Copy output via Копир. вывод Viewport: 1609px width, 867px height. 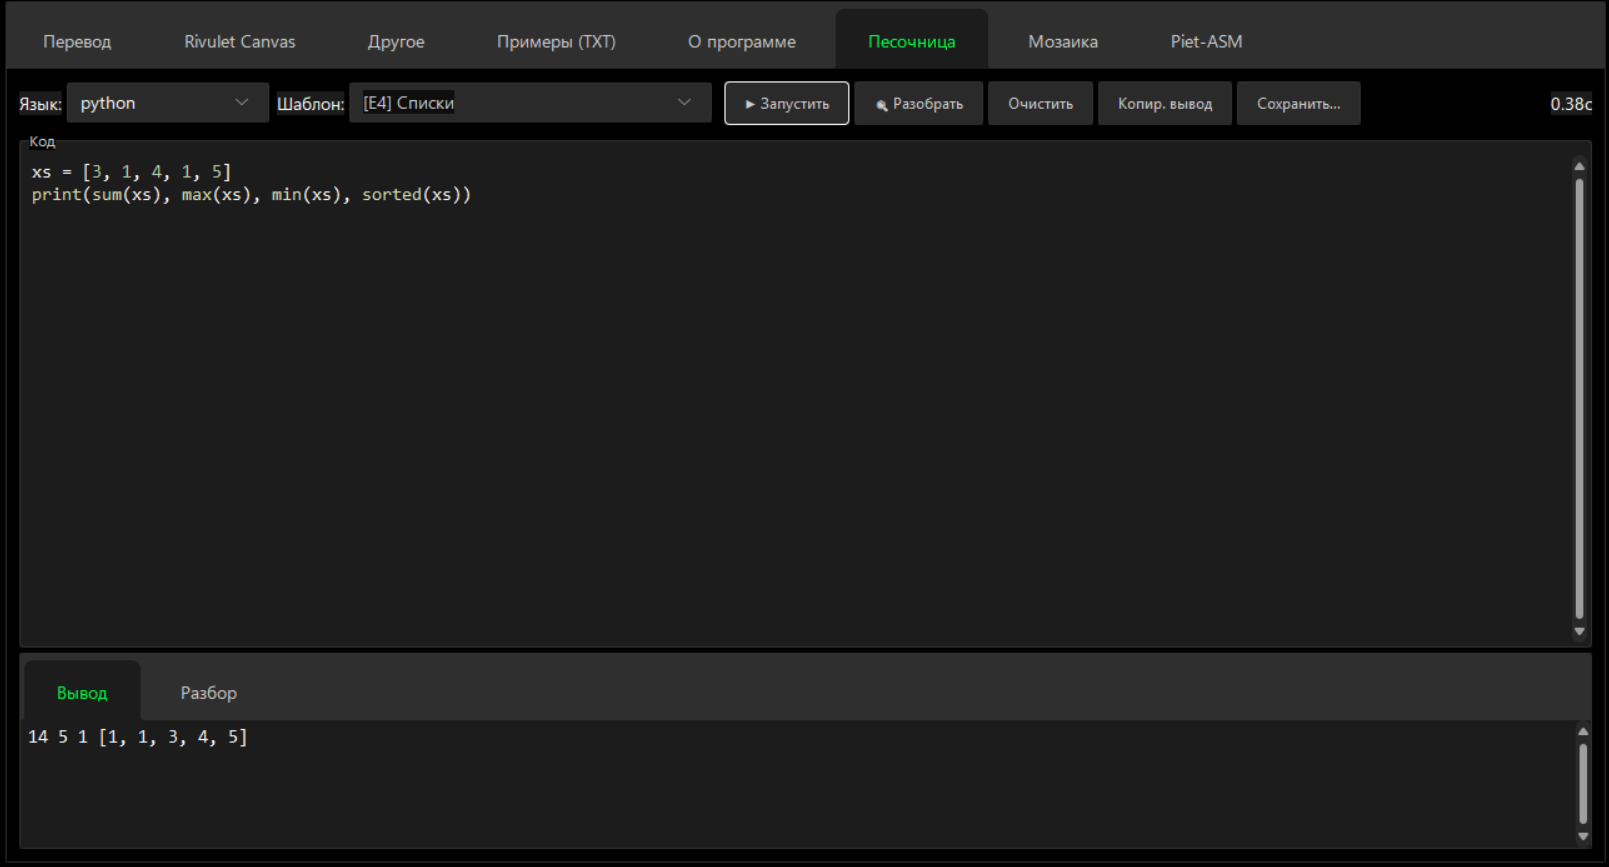1165,103
